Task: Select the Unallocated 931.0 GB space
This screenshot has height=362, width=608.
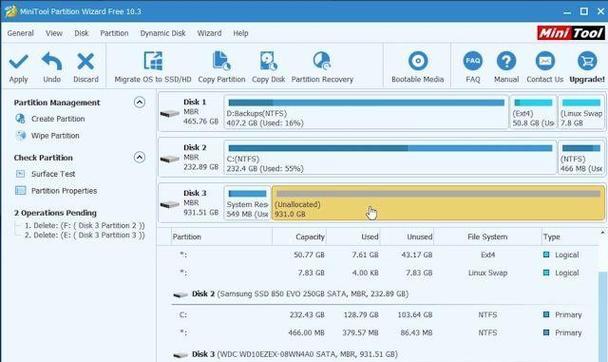Action: point(438,203)
